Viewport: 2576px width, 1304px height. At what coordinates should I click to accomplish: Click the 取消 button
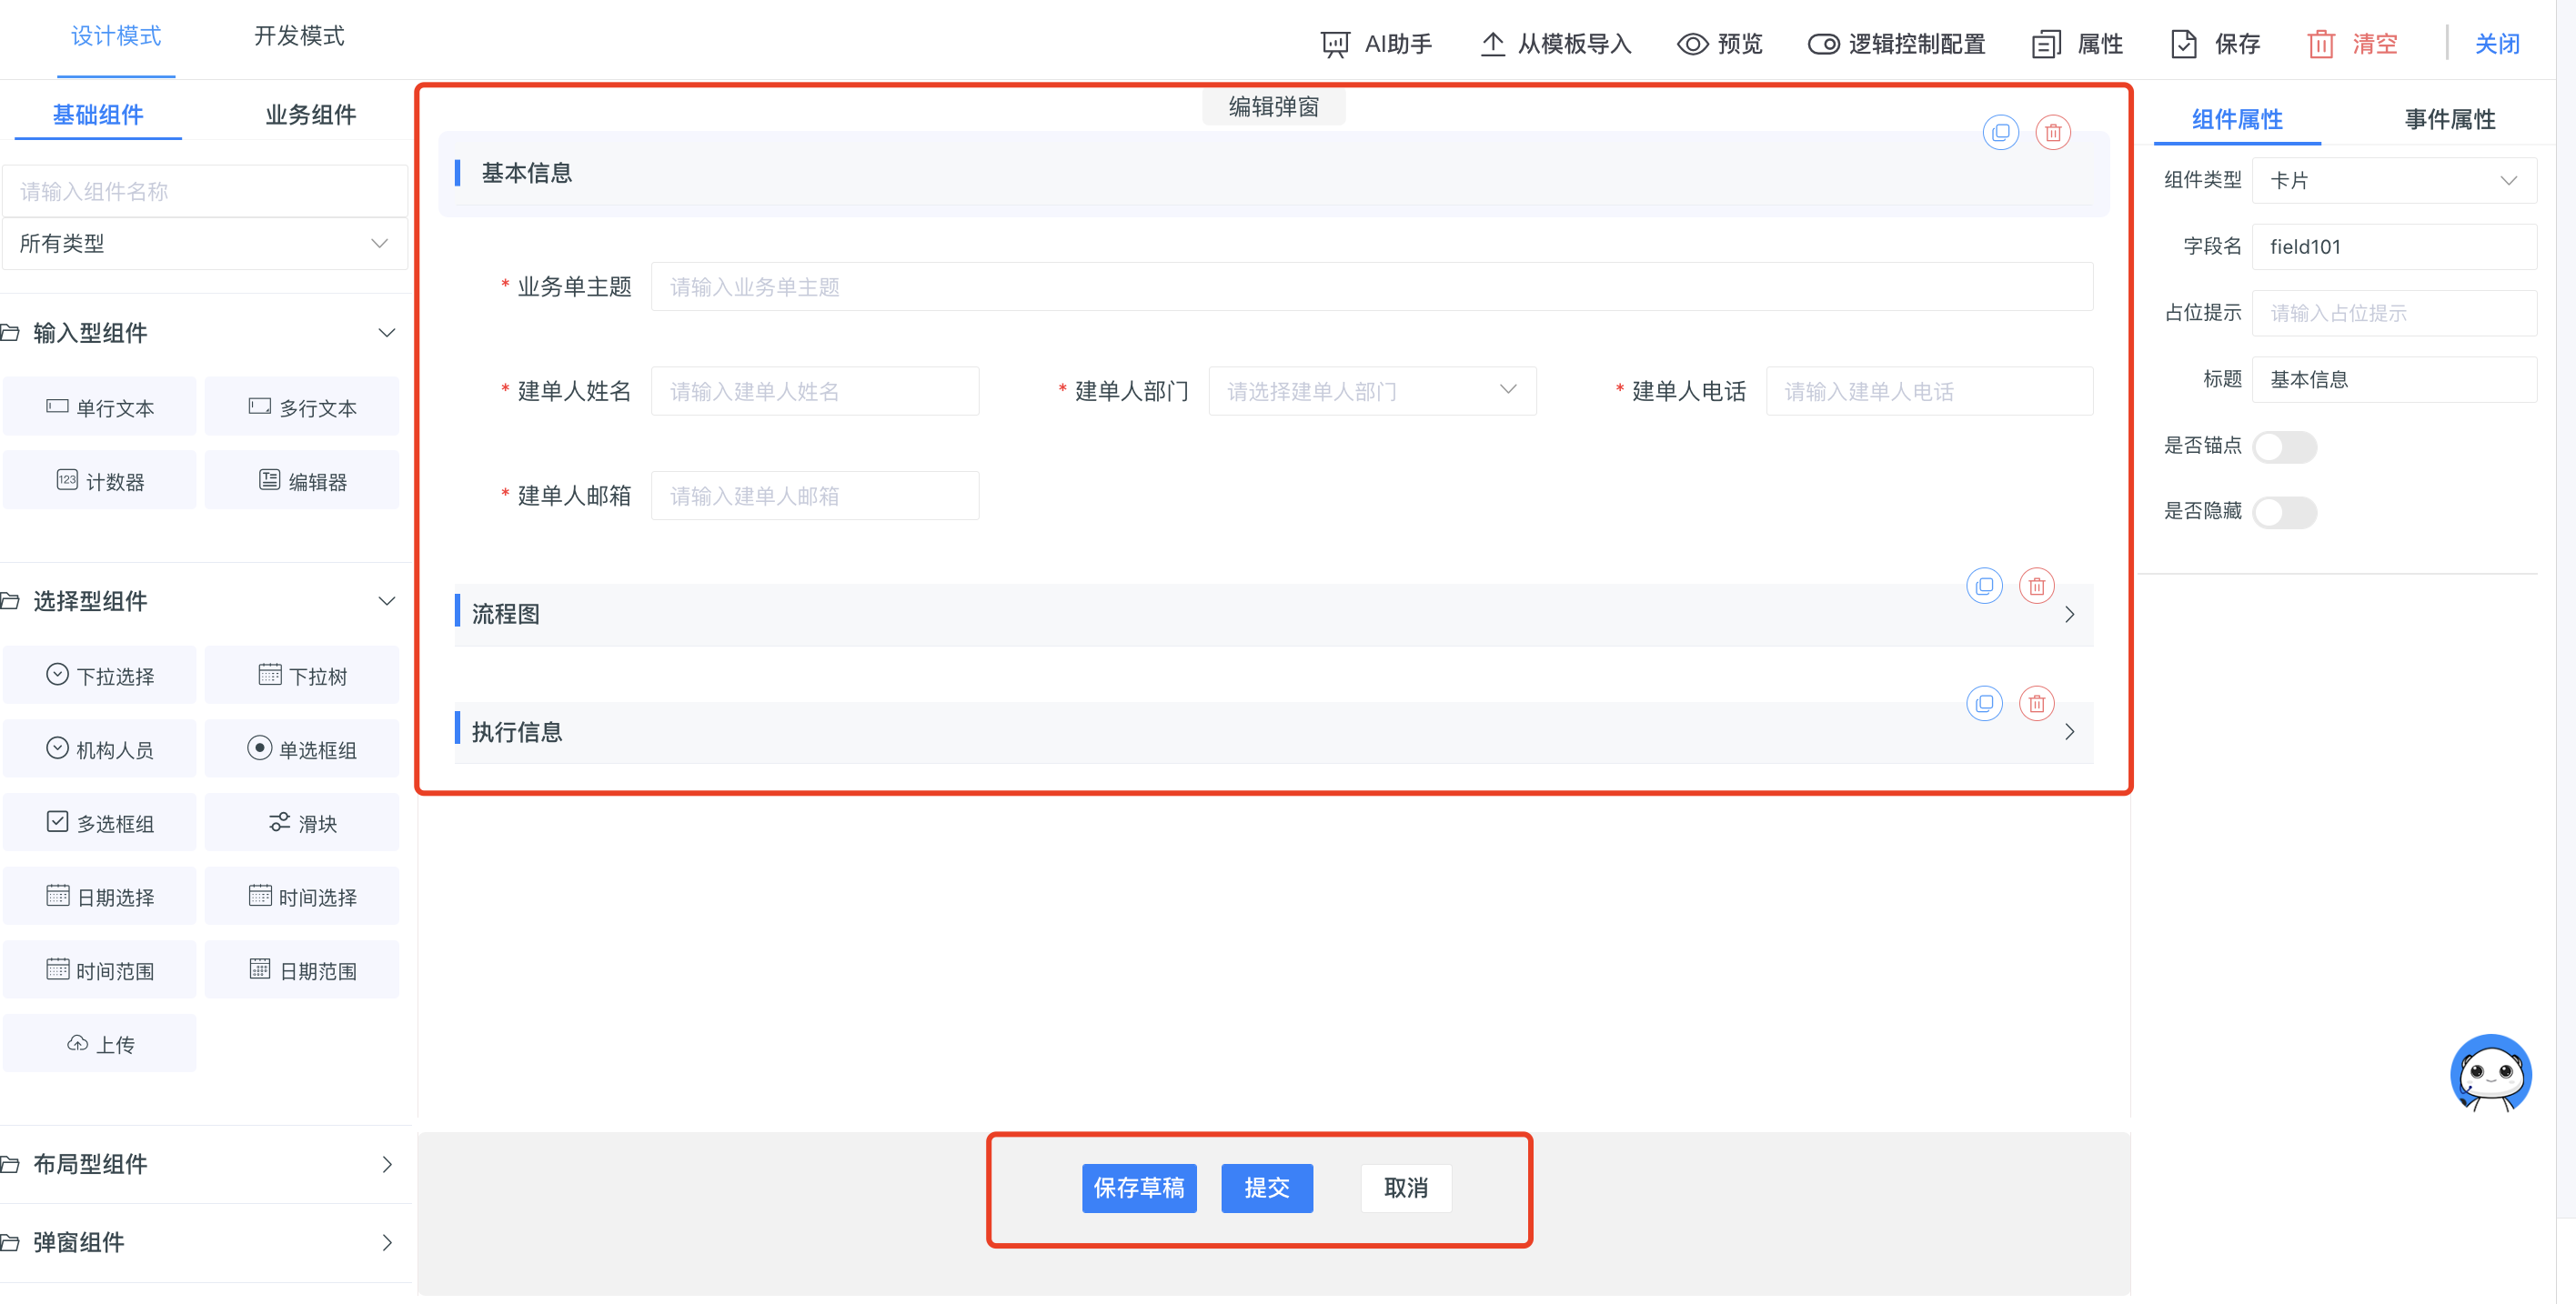point(1406,1188)
